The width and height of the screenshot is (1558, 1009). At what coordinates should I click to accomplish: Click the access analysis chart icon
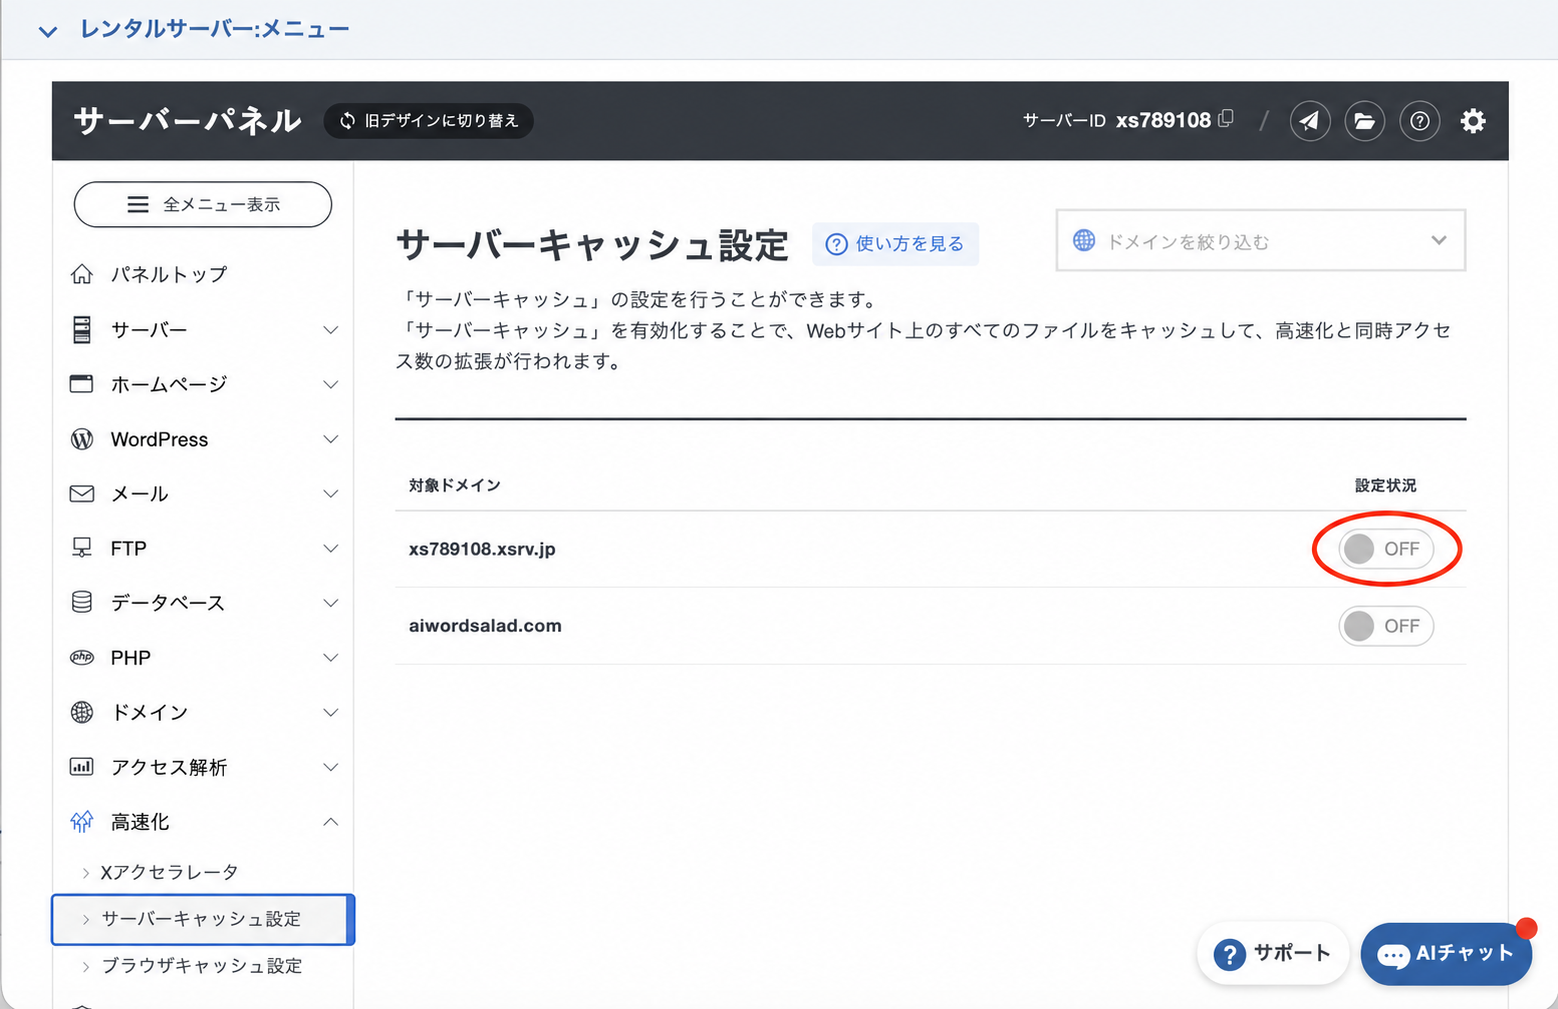tap(82, 767)
